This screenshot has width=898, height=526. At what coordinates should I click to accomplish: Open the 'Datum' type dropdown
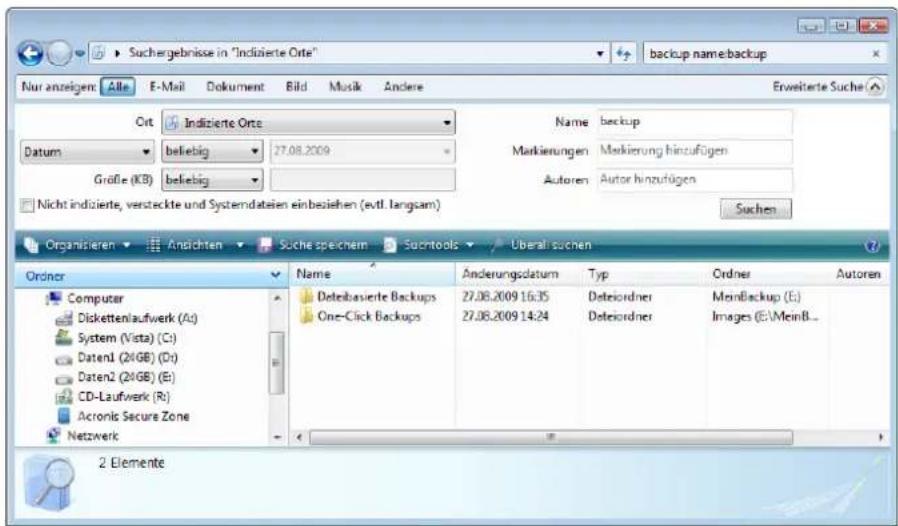87,152
